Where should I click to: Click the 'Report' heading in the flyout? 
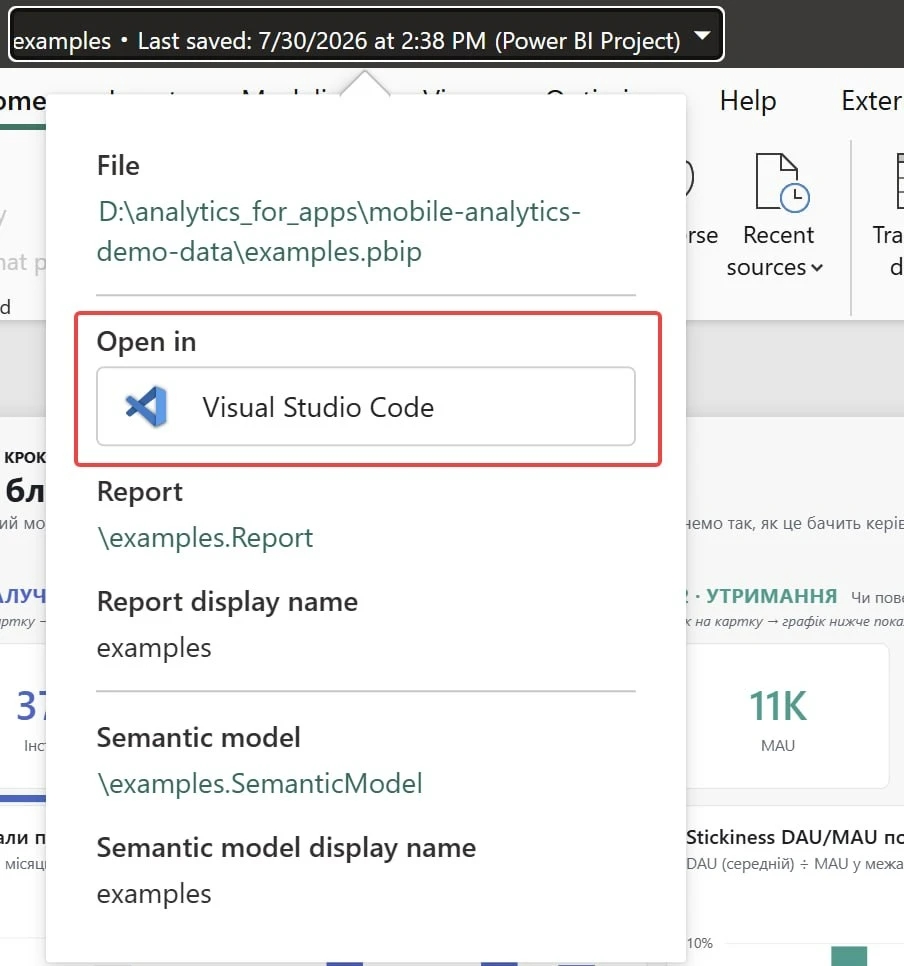pos(140,492)
